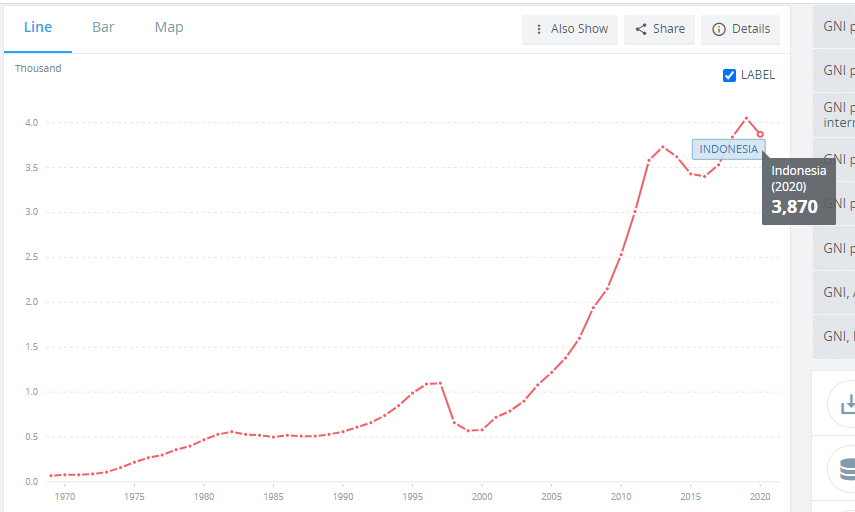The image size is (855, 512).
Task: Click the Share button label
Action: click(x=669, y=29)
